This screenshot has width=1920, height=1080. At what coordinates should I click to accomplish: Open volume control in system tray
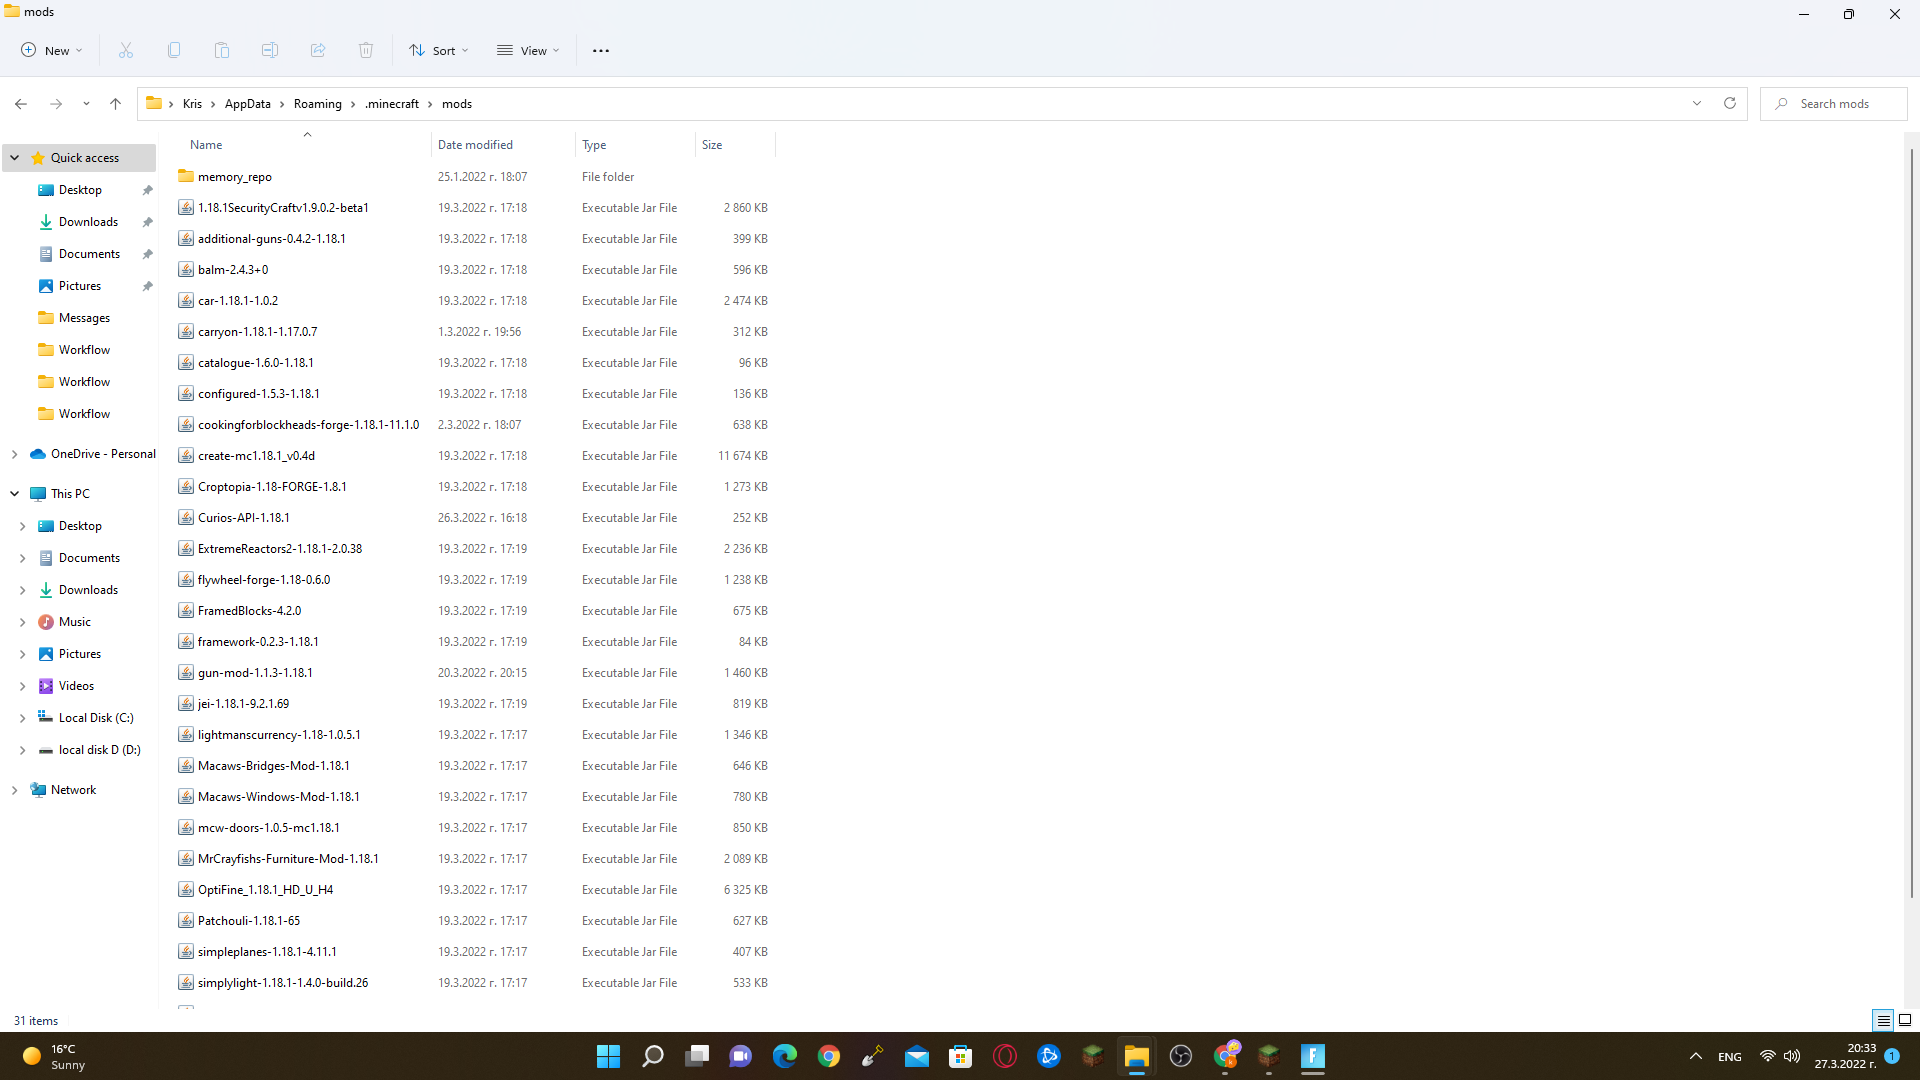pyautogui.click(x=1792, y=1056)
